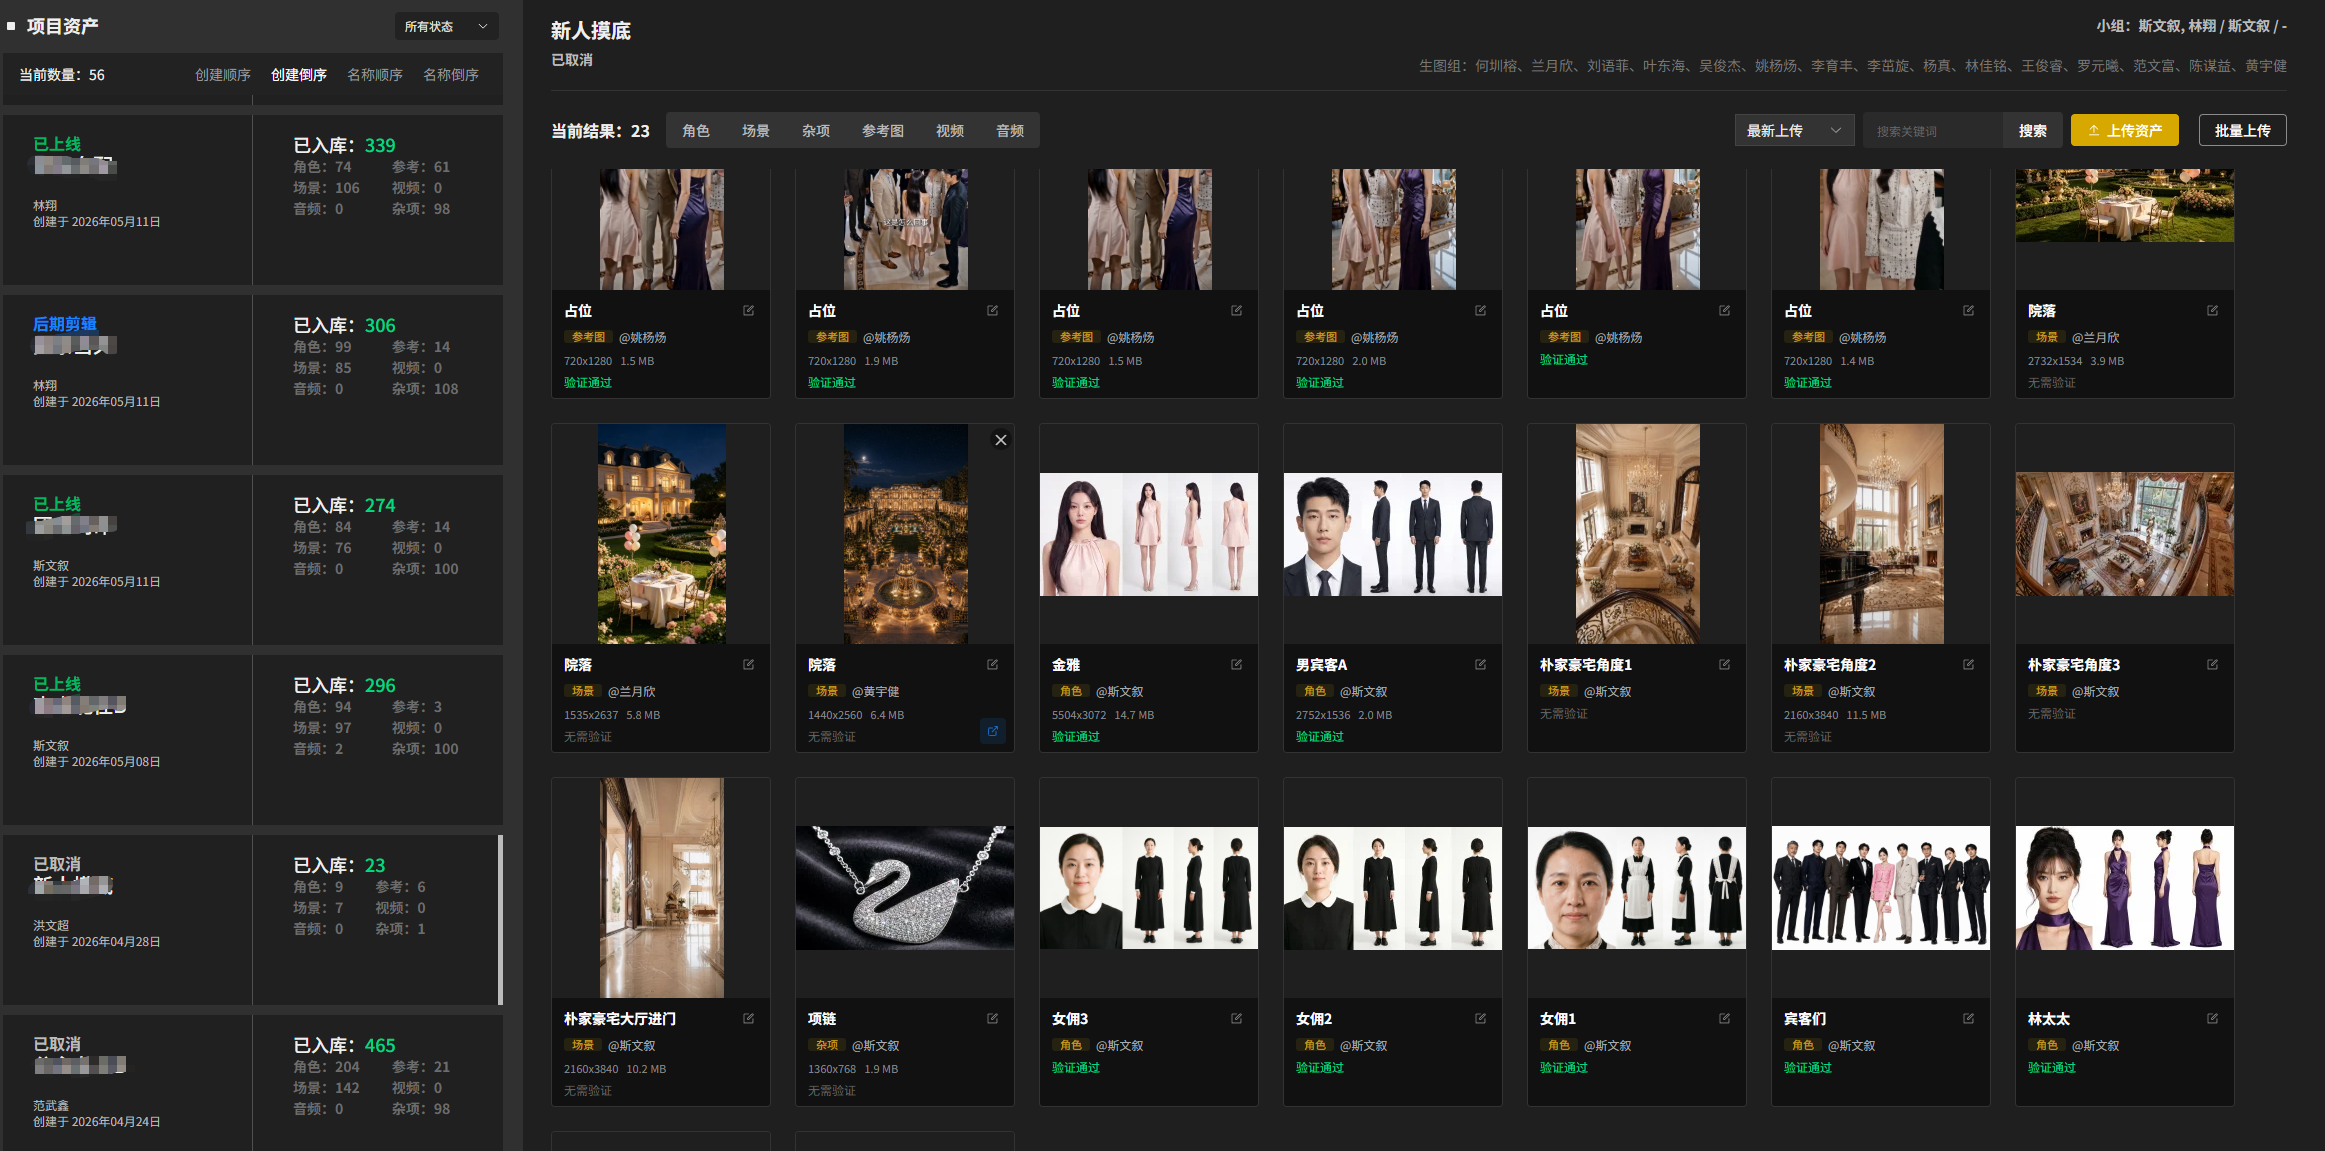Edit the 宾客们 asset

point(1968,1018)
